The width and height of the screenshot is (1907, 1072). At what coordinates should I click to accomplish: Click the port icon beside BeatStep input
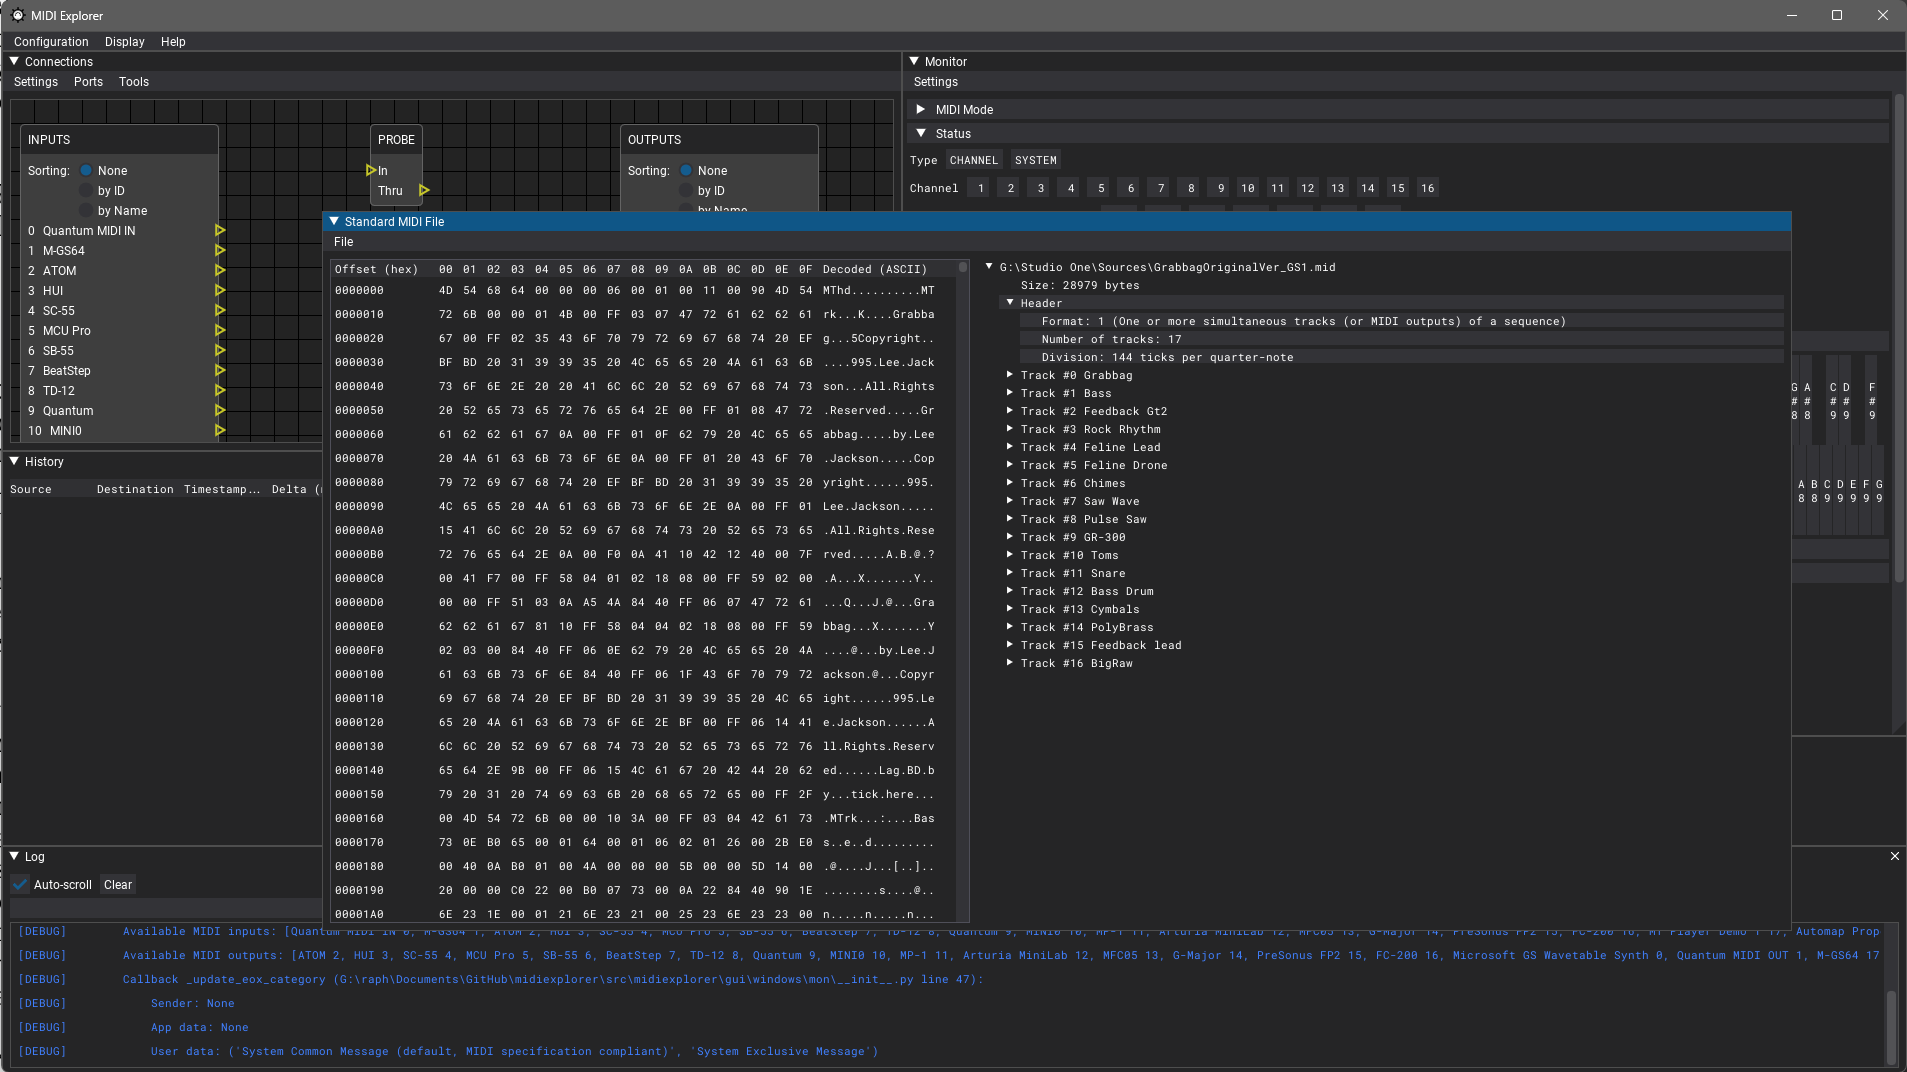(x=220, y=370)
